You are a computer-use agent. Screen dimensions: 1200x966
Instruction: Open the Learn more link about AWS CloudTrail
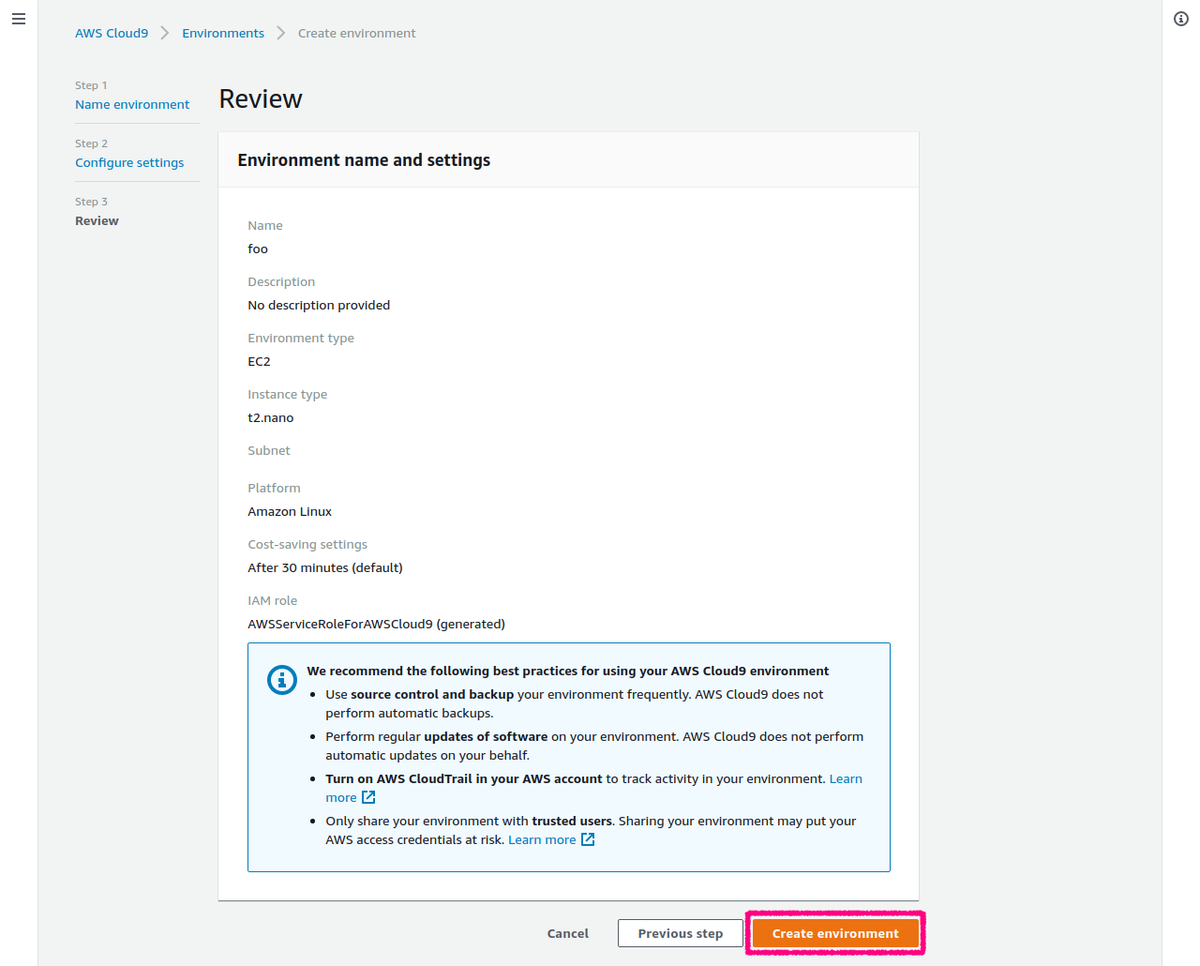[845, 778]
